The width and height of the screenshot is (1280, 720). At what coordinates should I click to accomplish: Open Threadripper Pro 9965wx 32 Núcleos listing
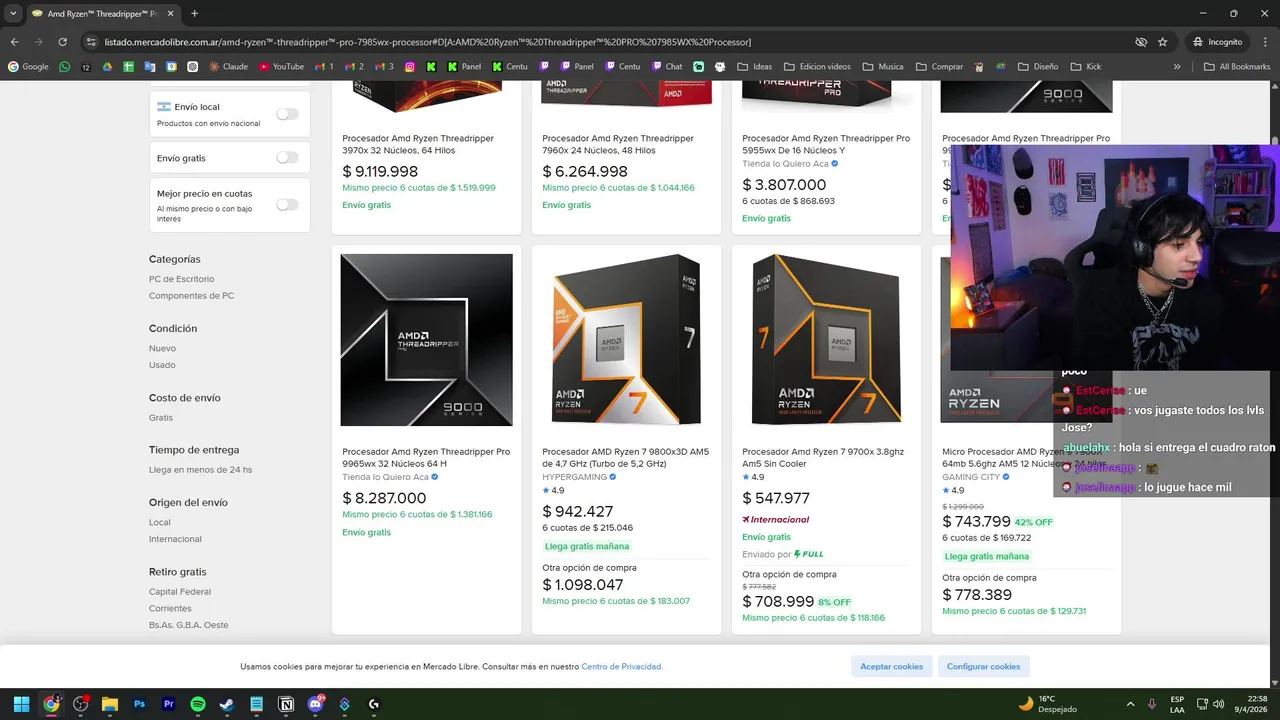pyautogui.click(x=426, y=457)
